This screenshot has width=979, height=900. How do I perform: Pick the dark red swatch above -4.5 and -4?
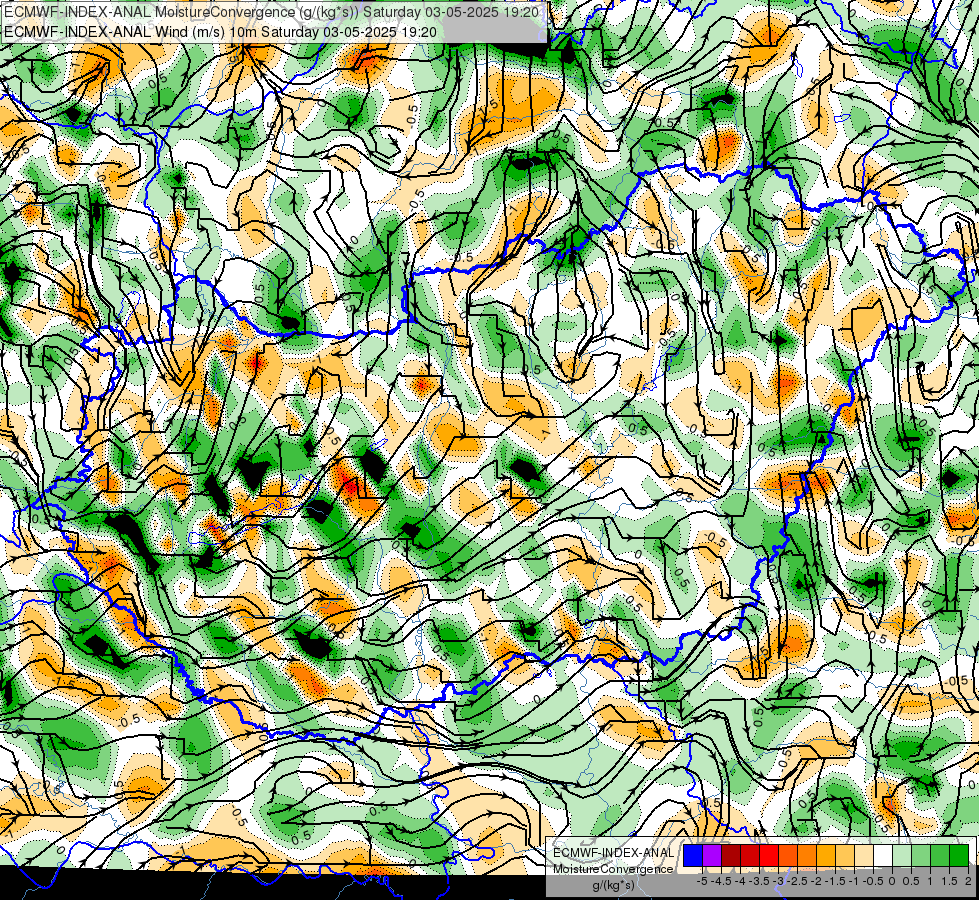click(x=731, y=855)
